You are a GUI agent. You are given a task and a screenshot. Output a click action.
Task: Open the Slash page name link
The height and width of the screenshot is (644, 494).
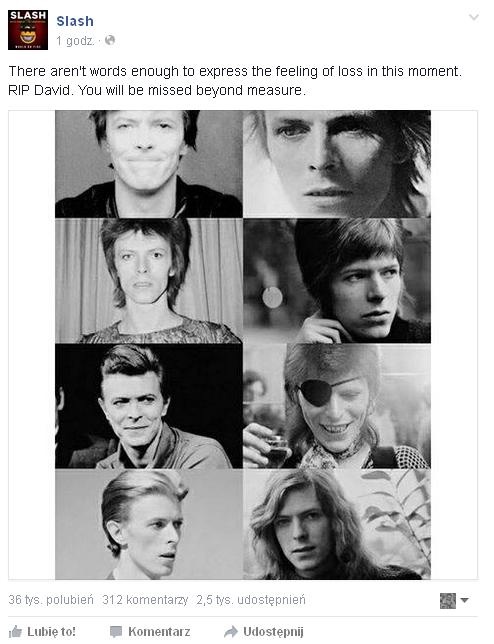tap(75, 21)
